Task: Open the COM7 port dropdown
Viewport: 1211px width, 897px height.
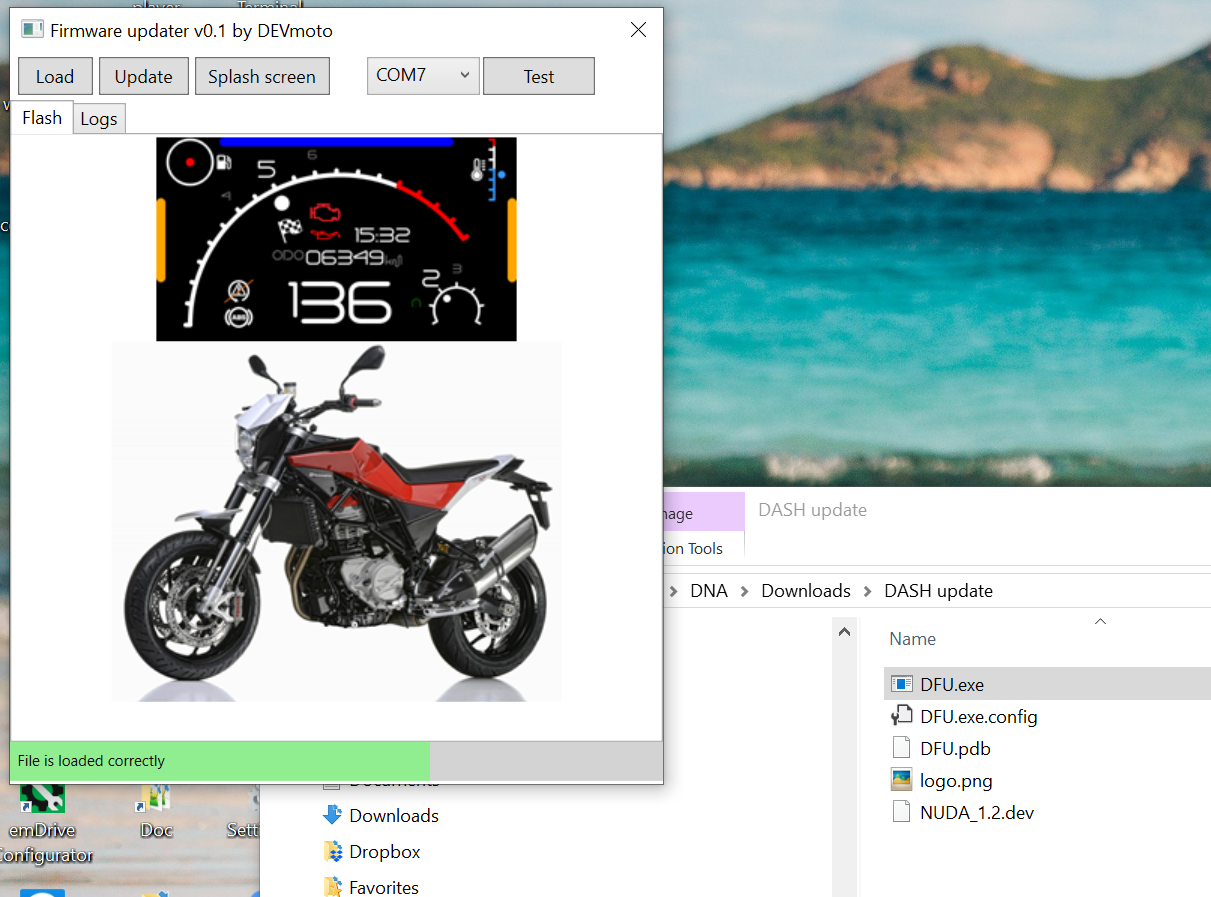Action: 423,76
